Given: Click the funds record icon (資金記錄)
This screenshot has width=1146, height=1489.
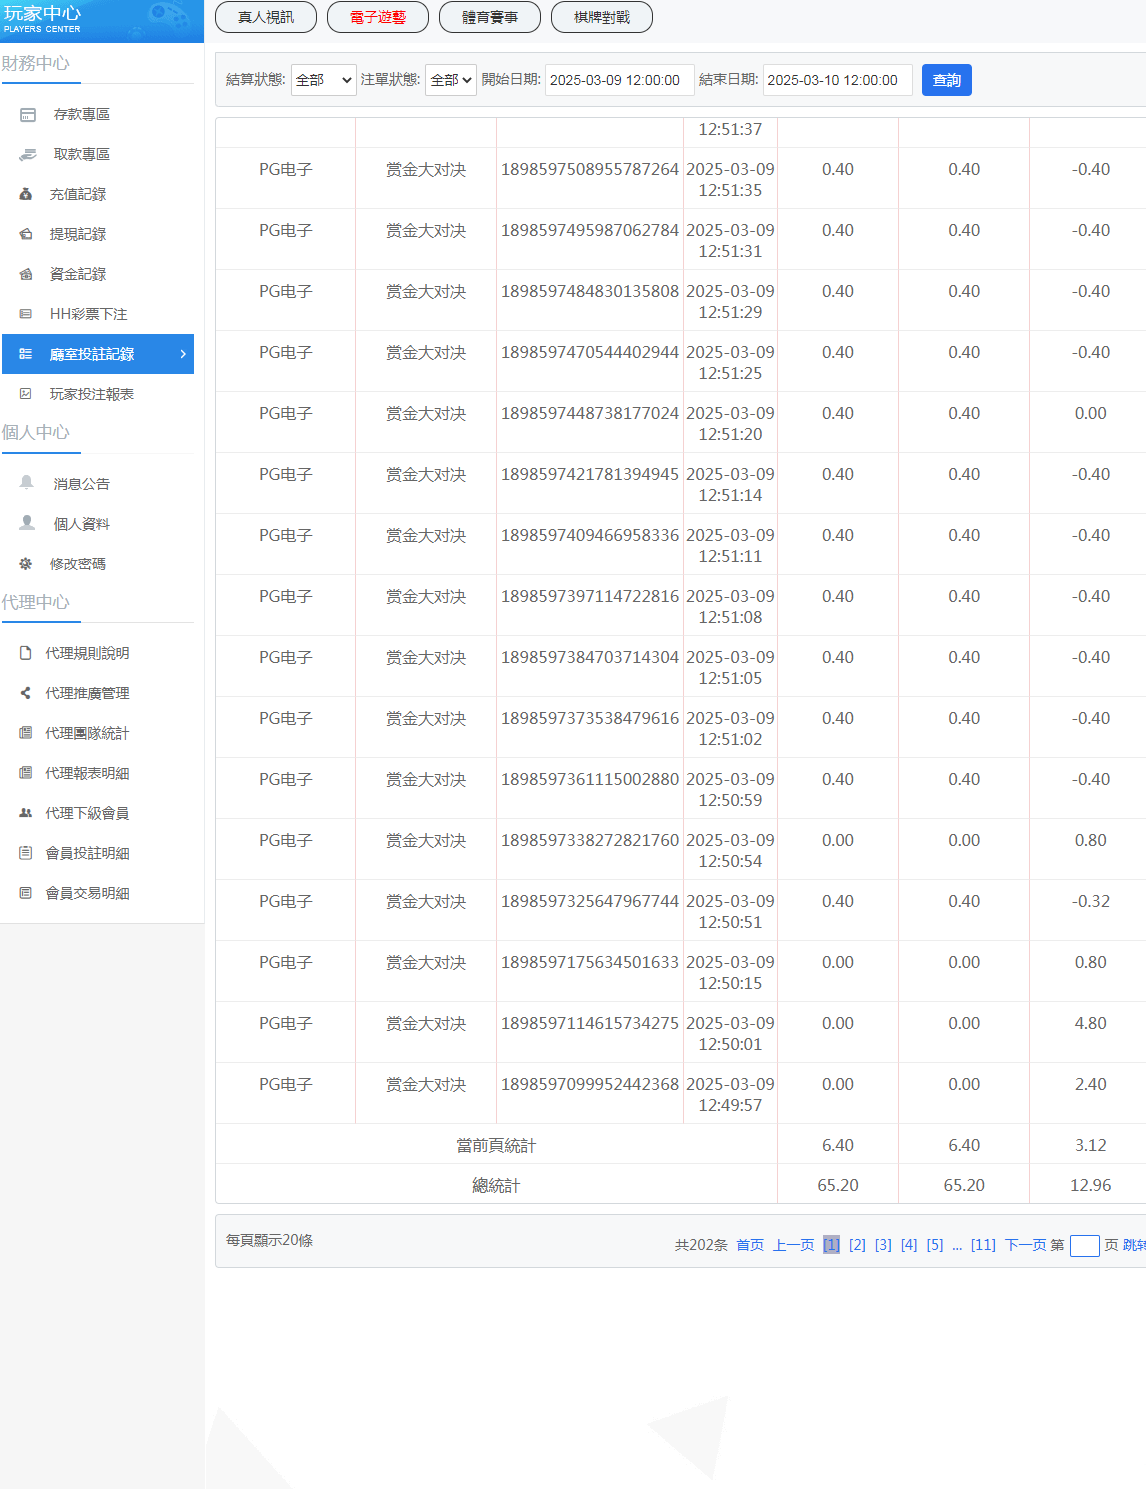Looking at the screenshot, I should click(26, 274).
